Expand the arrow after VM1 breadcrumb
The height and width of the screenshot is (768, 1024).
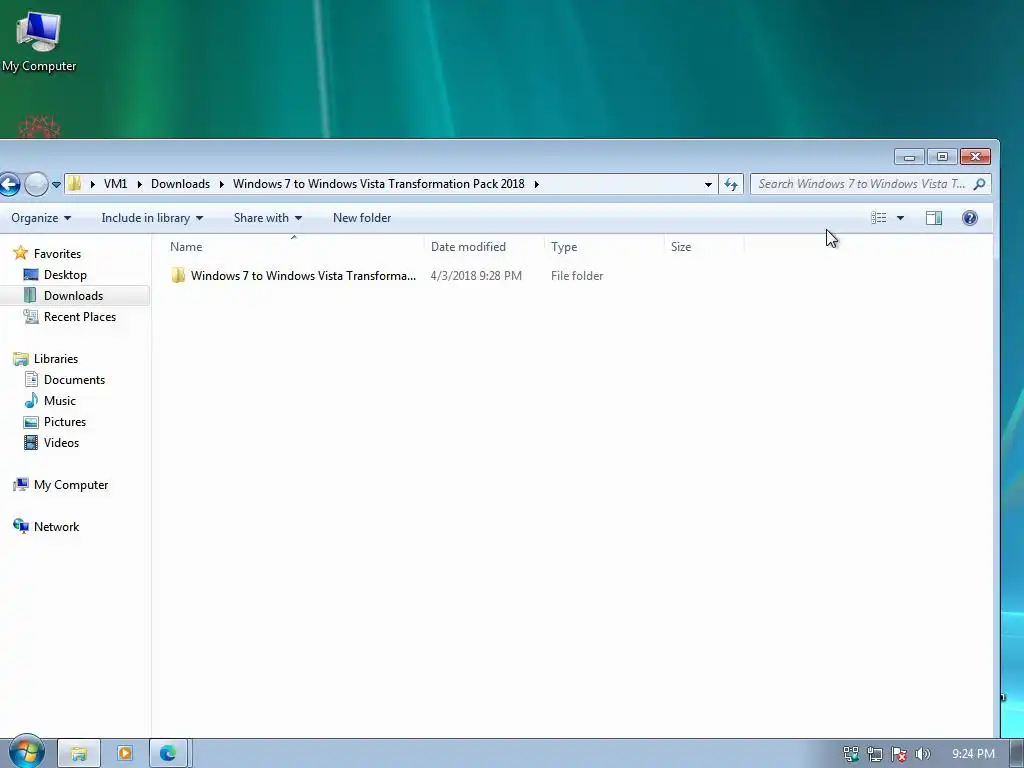click(139, 184)
